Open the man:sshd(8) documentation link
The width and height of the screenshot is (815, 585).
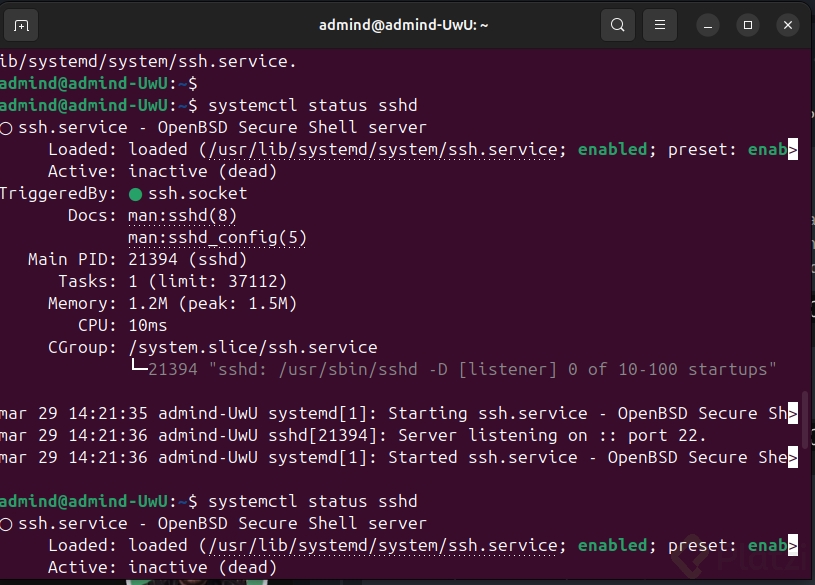tap(182, 215)
